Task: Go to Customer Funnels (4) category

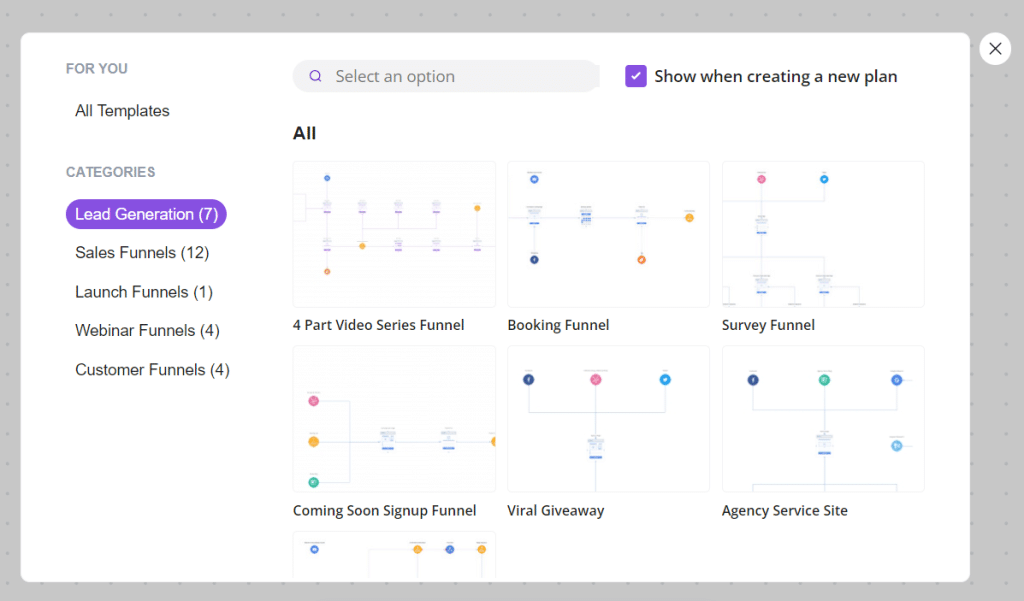Action: tap(152, 370)
